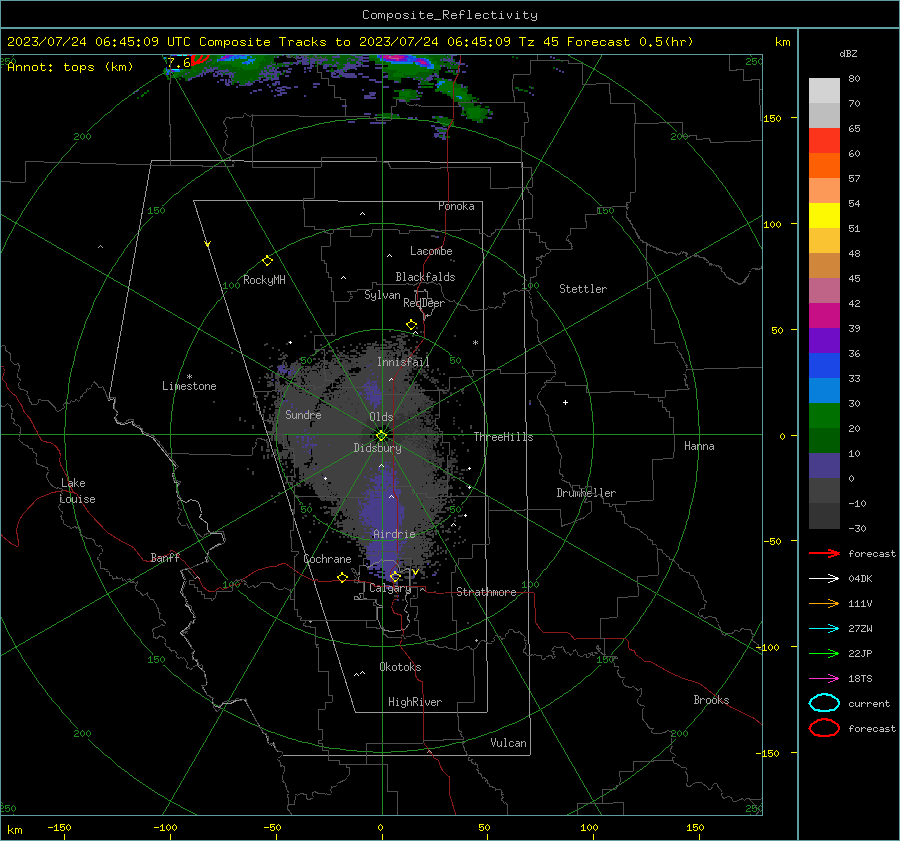The height and width of the screenshot is (841, 900).
Task: Click the Okotoks label
Action: (x=400, y=667)
